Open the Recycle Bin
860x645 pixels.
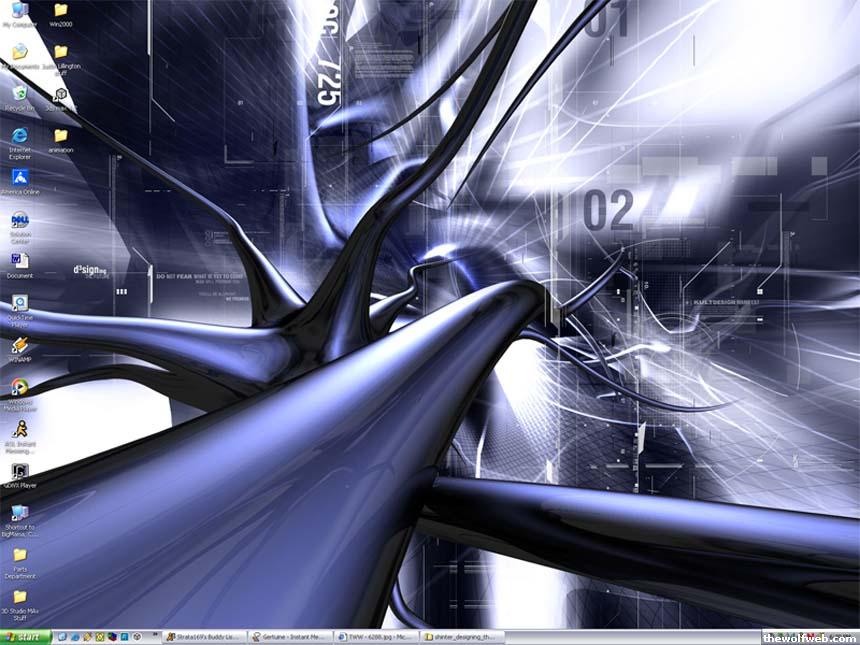[19, 93]
